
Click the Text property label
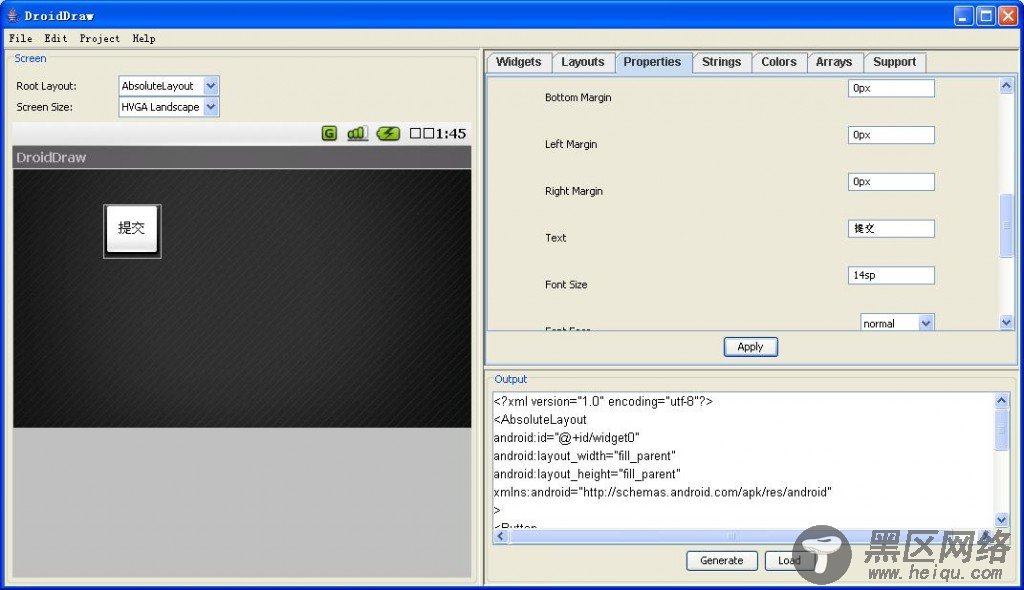coord(556,238)
